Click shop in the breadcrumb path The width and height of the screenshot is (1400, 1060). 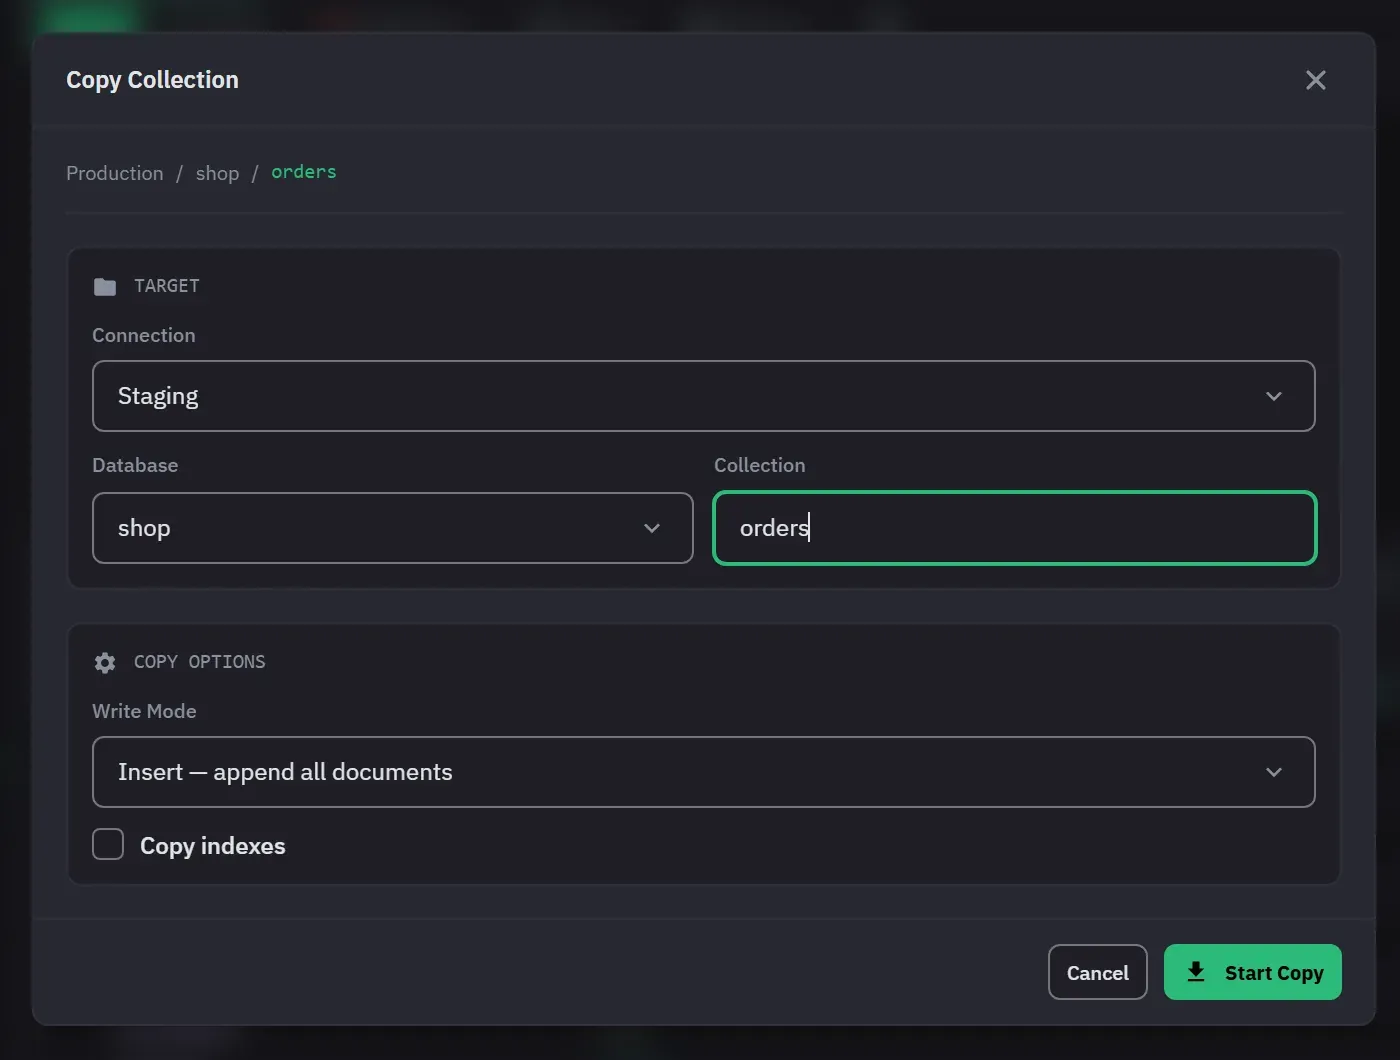[217, 174]
